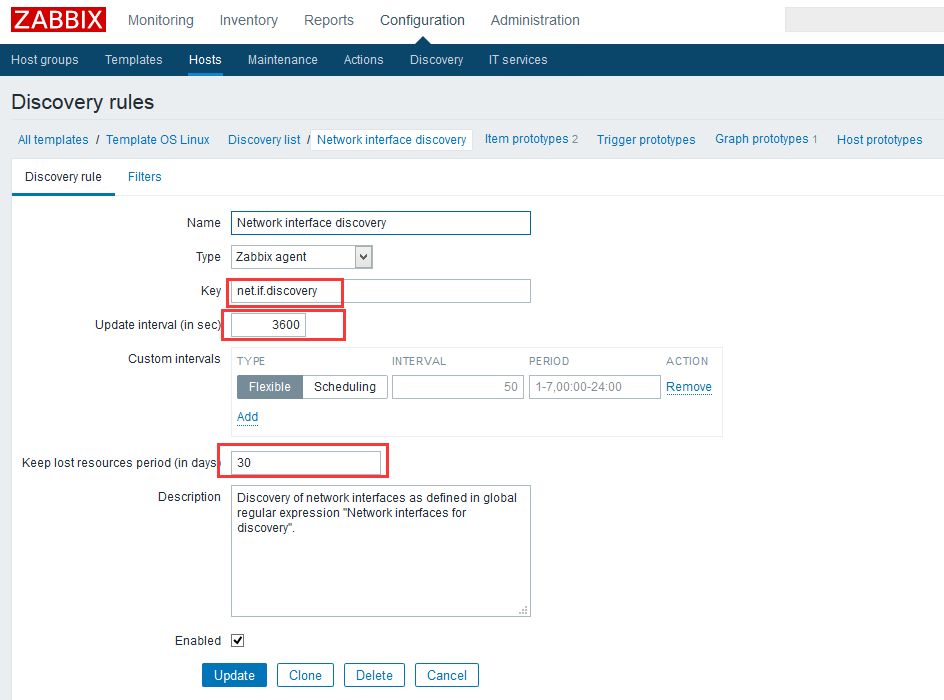
Task: Open the Inventory menu
Action: pos(249,20)
